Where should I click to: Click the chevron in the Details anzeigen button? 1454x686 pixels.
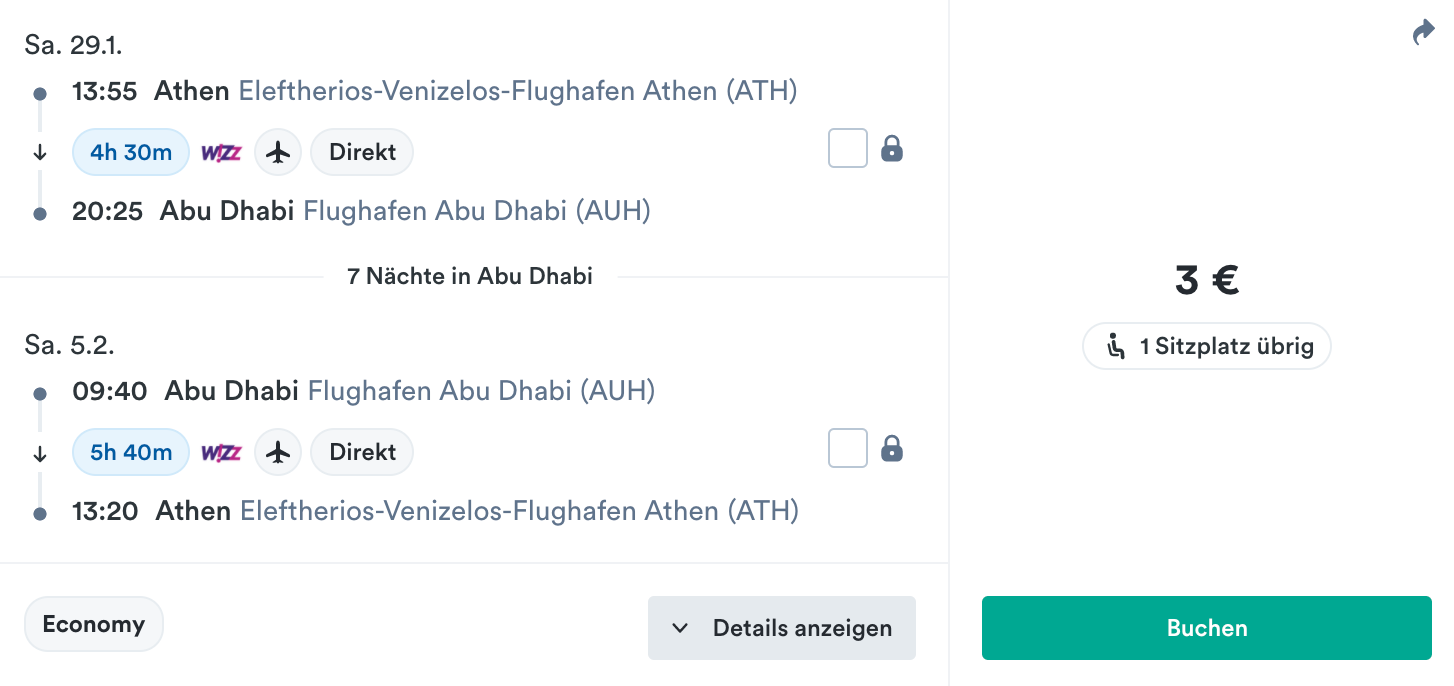(680, 628)
